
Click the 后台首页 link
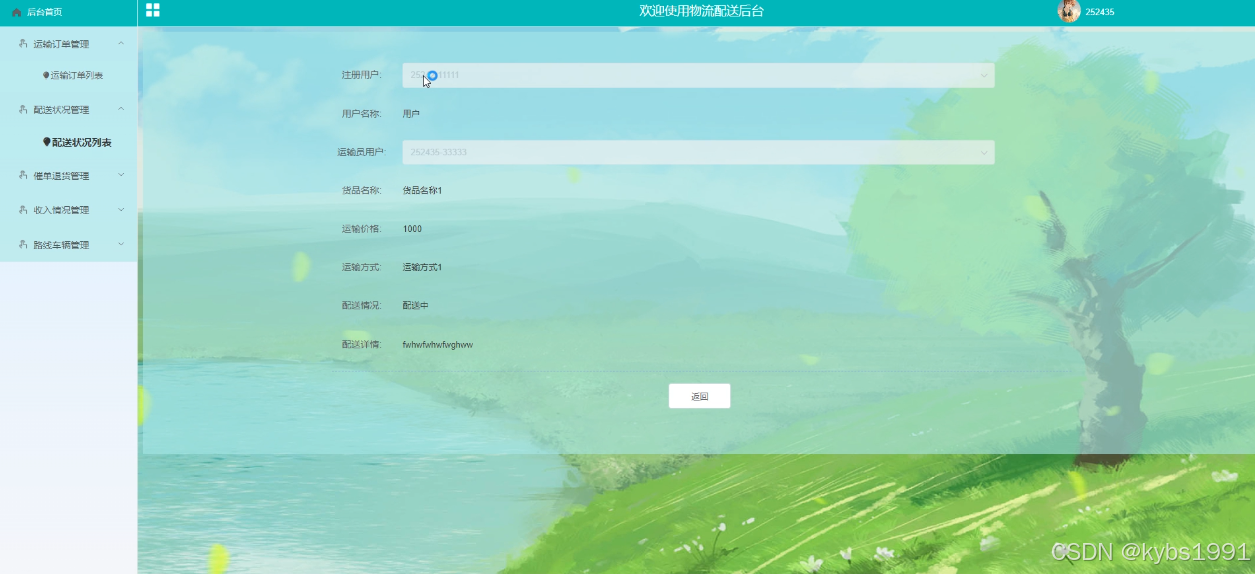pyautogui.click(x=44, y=12)
